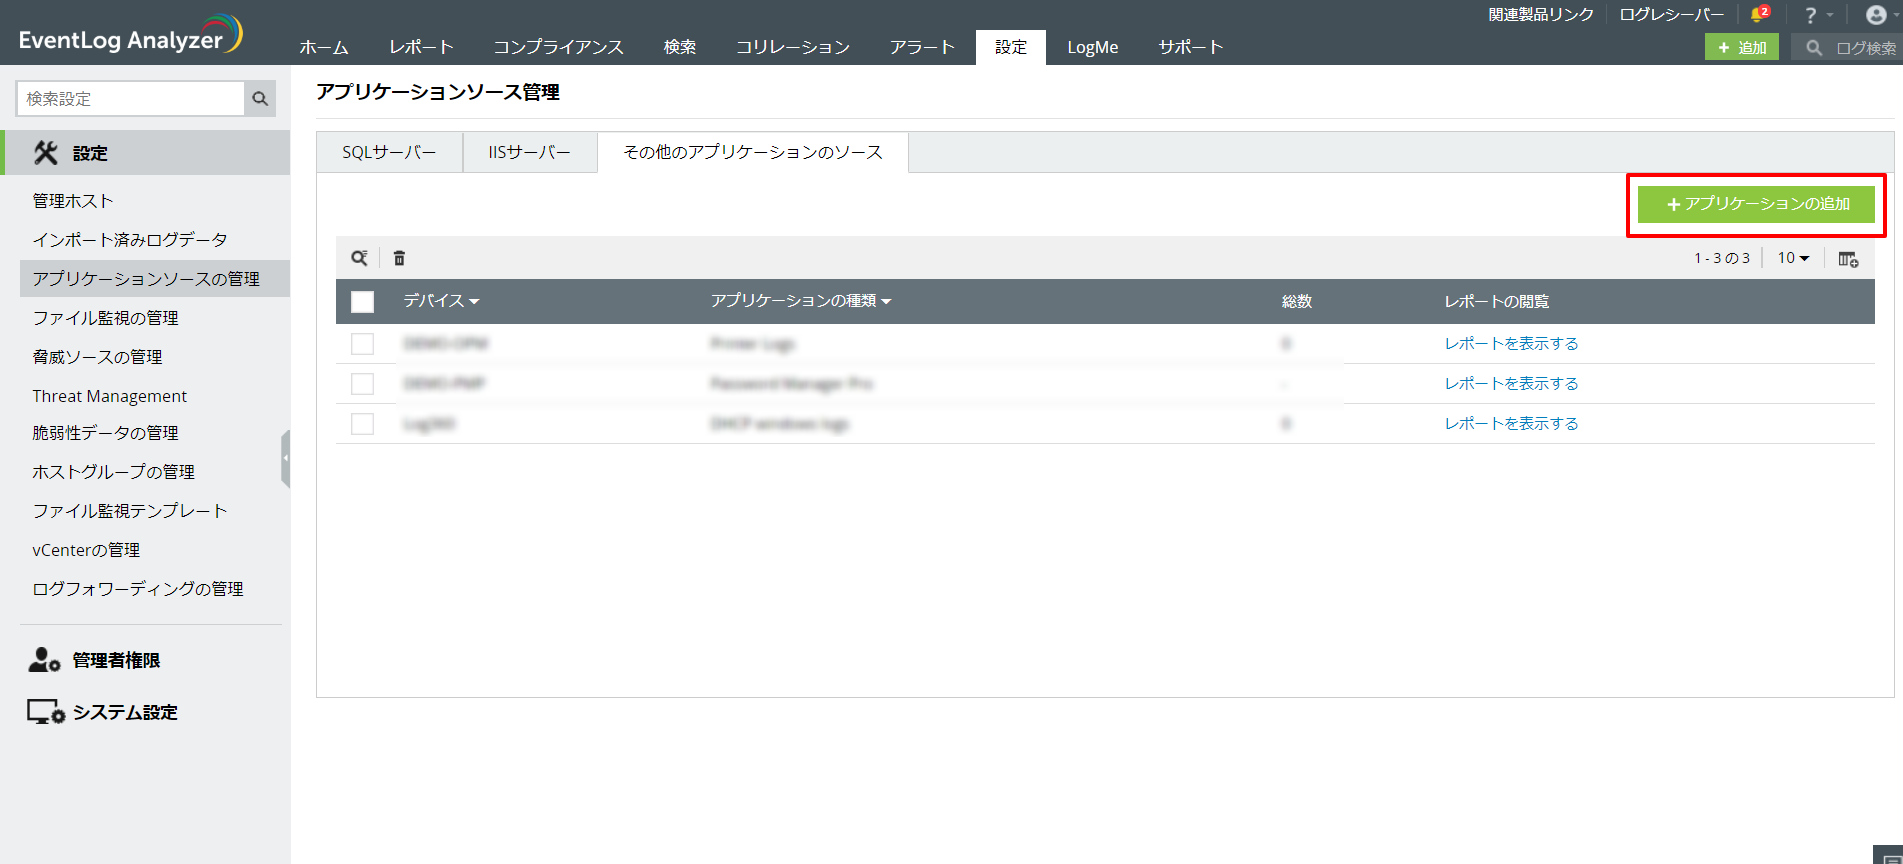Switch to the SQLサーバー tab

(389, 152)
